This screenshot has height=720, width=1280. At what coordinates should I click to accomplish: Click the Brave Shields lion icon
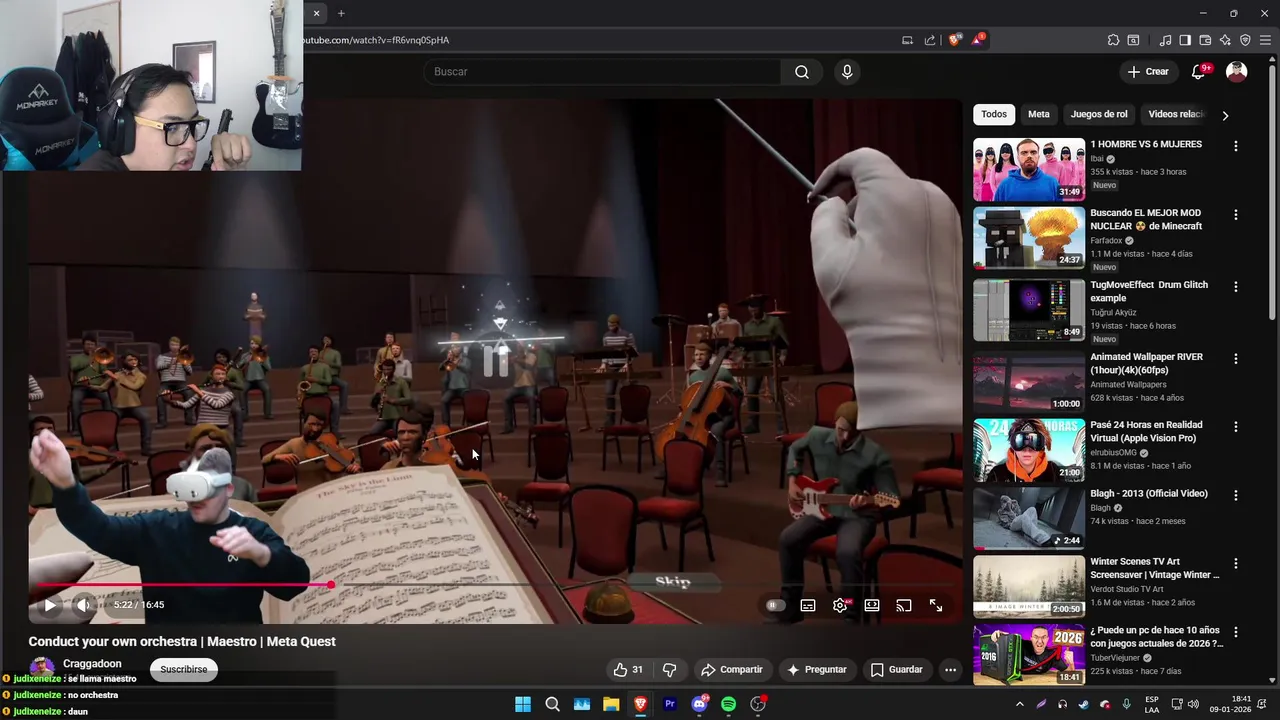[x=955, y=40]
